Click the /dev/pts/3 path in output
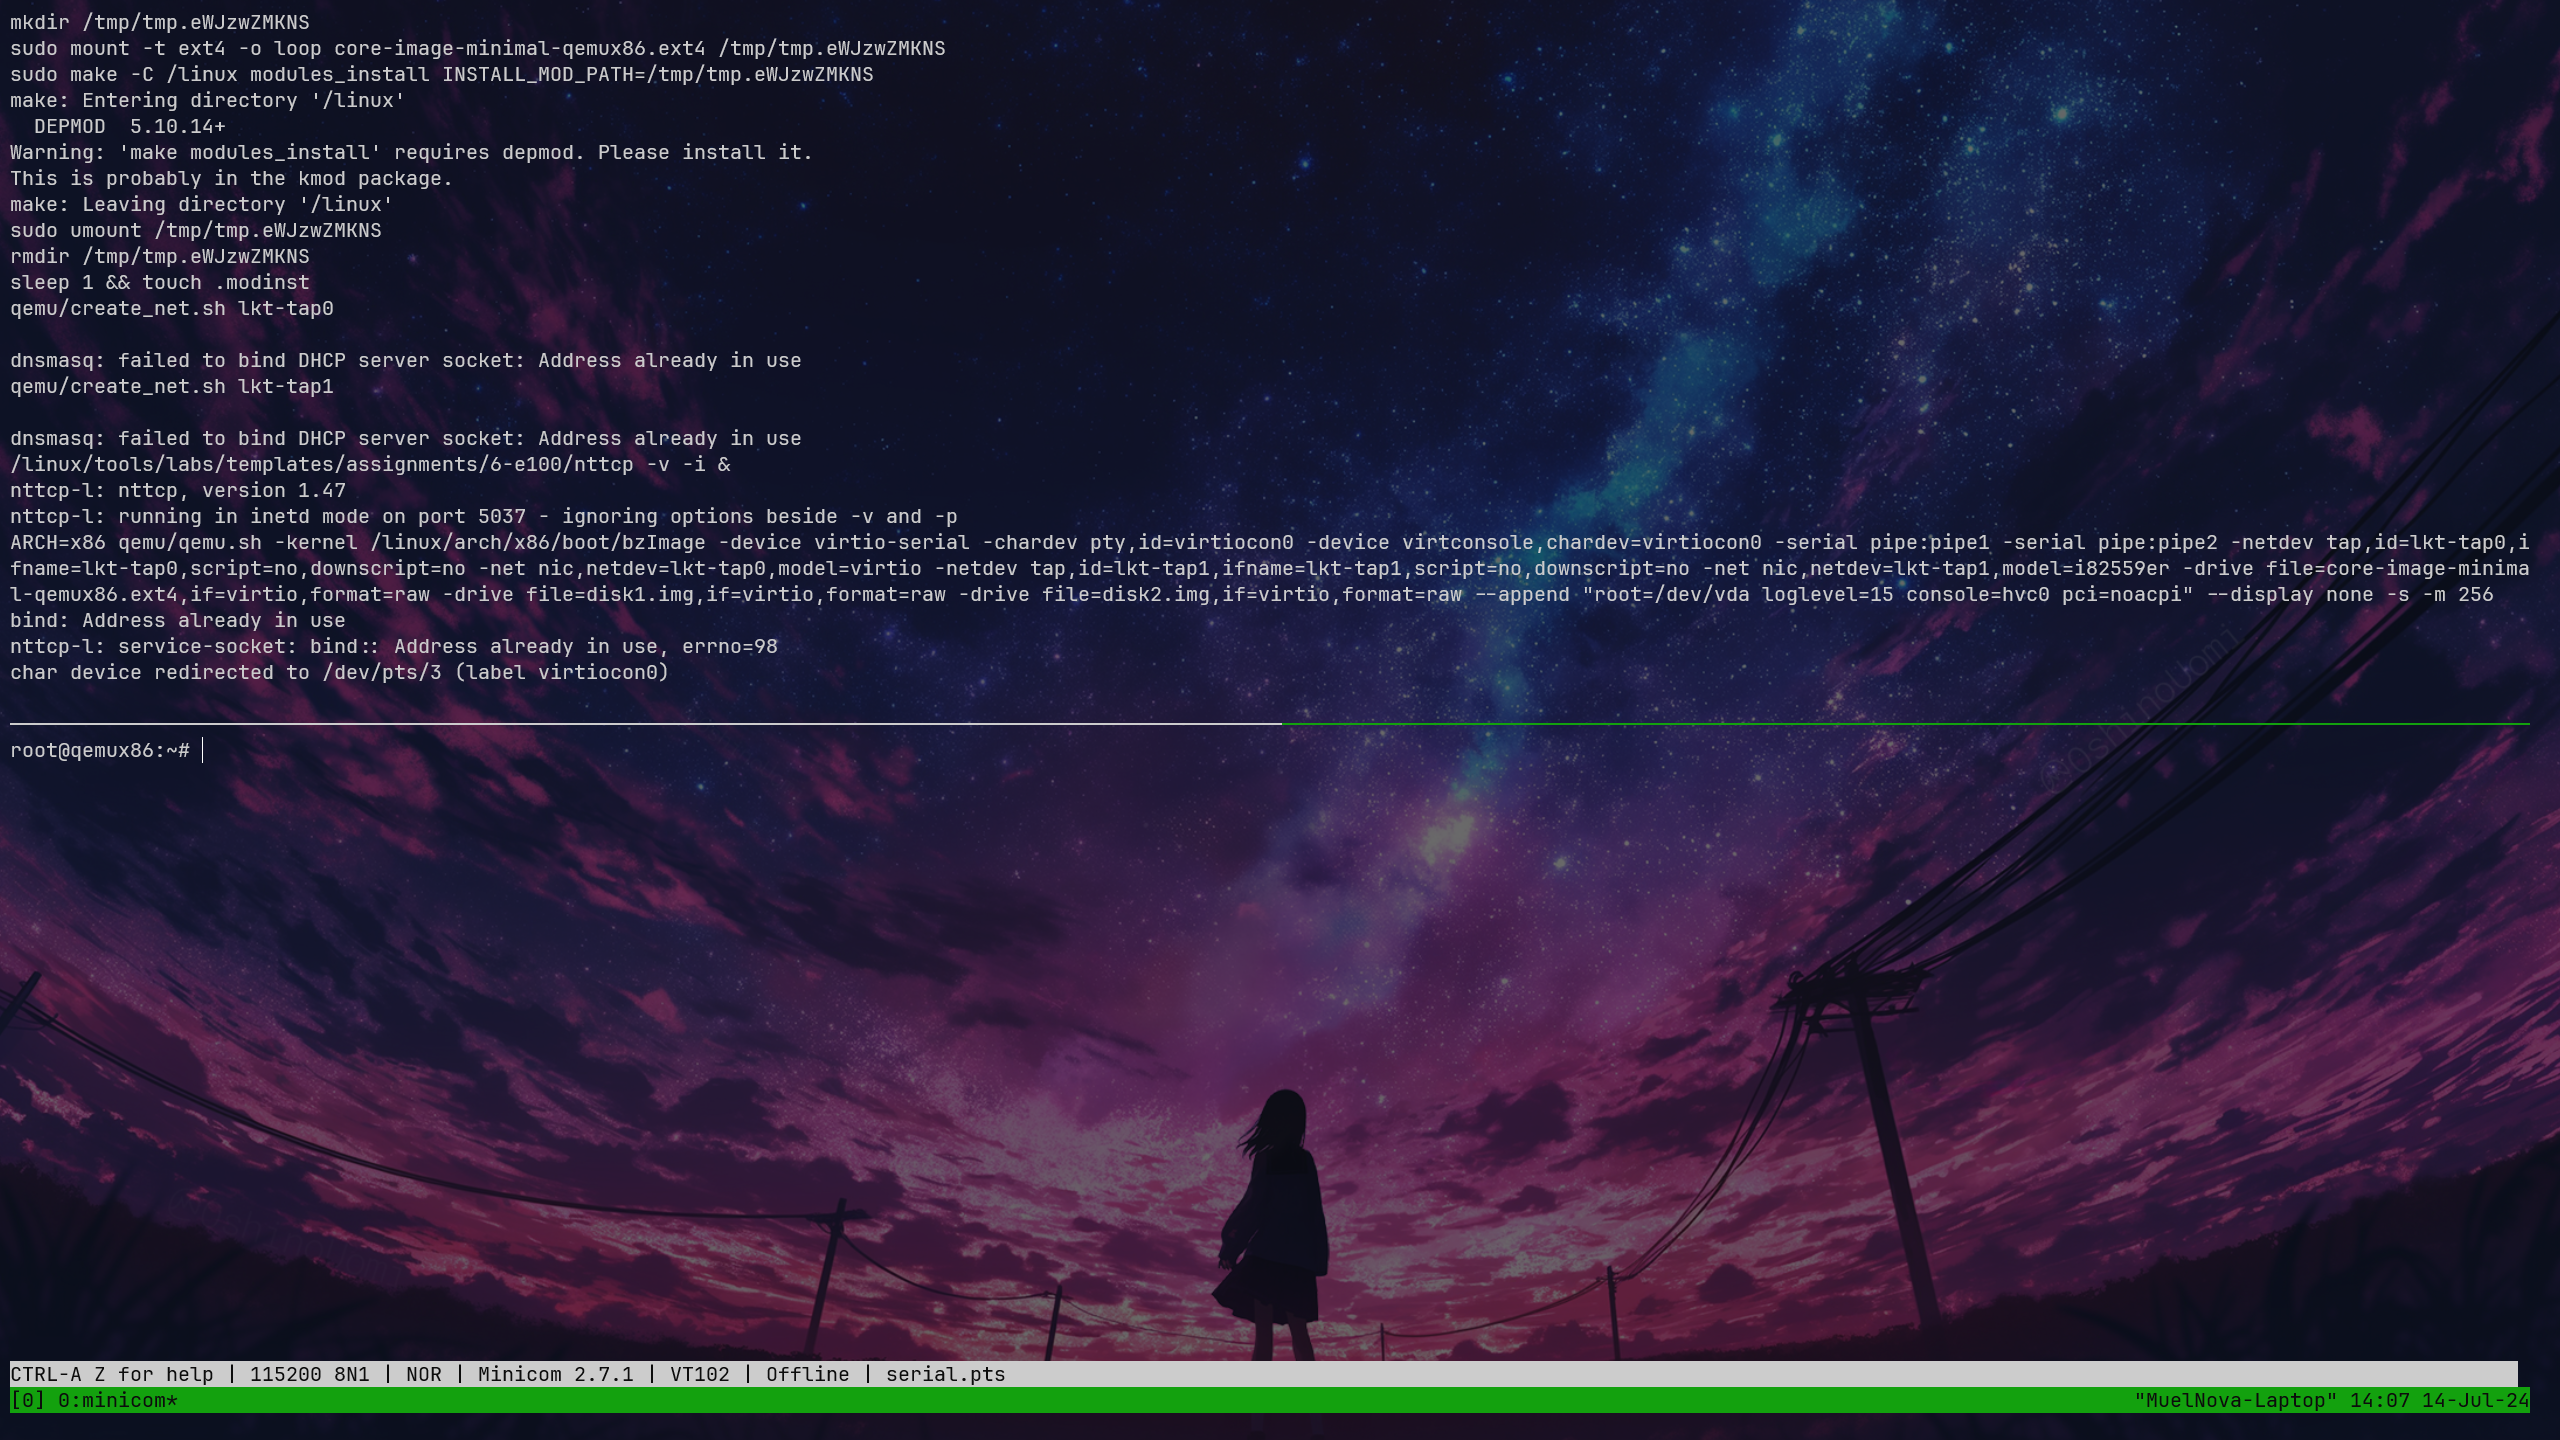Viewport: 2560px width, 1440px height. coord(381,672)
